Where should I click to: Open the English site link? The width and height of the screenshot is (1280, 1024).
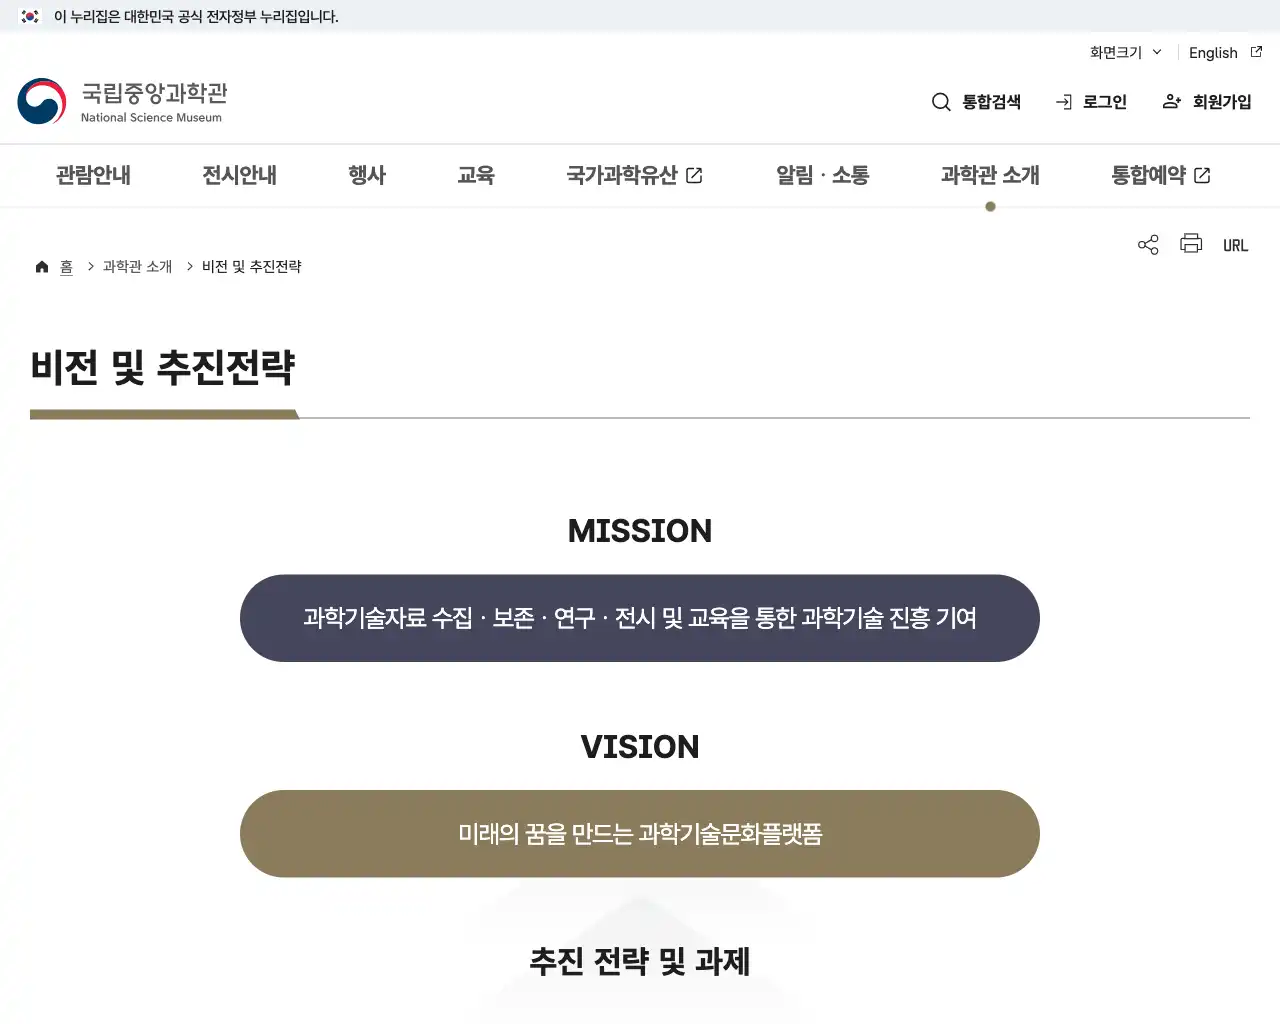(1225, 52)
